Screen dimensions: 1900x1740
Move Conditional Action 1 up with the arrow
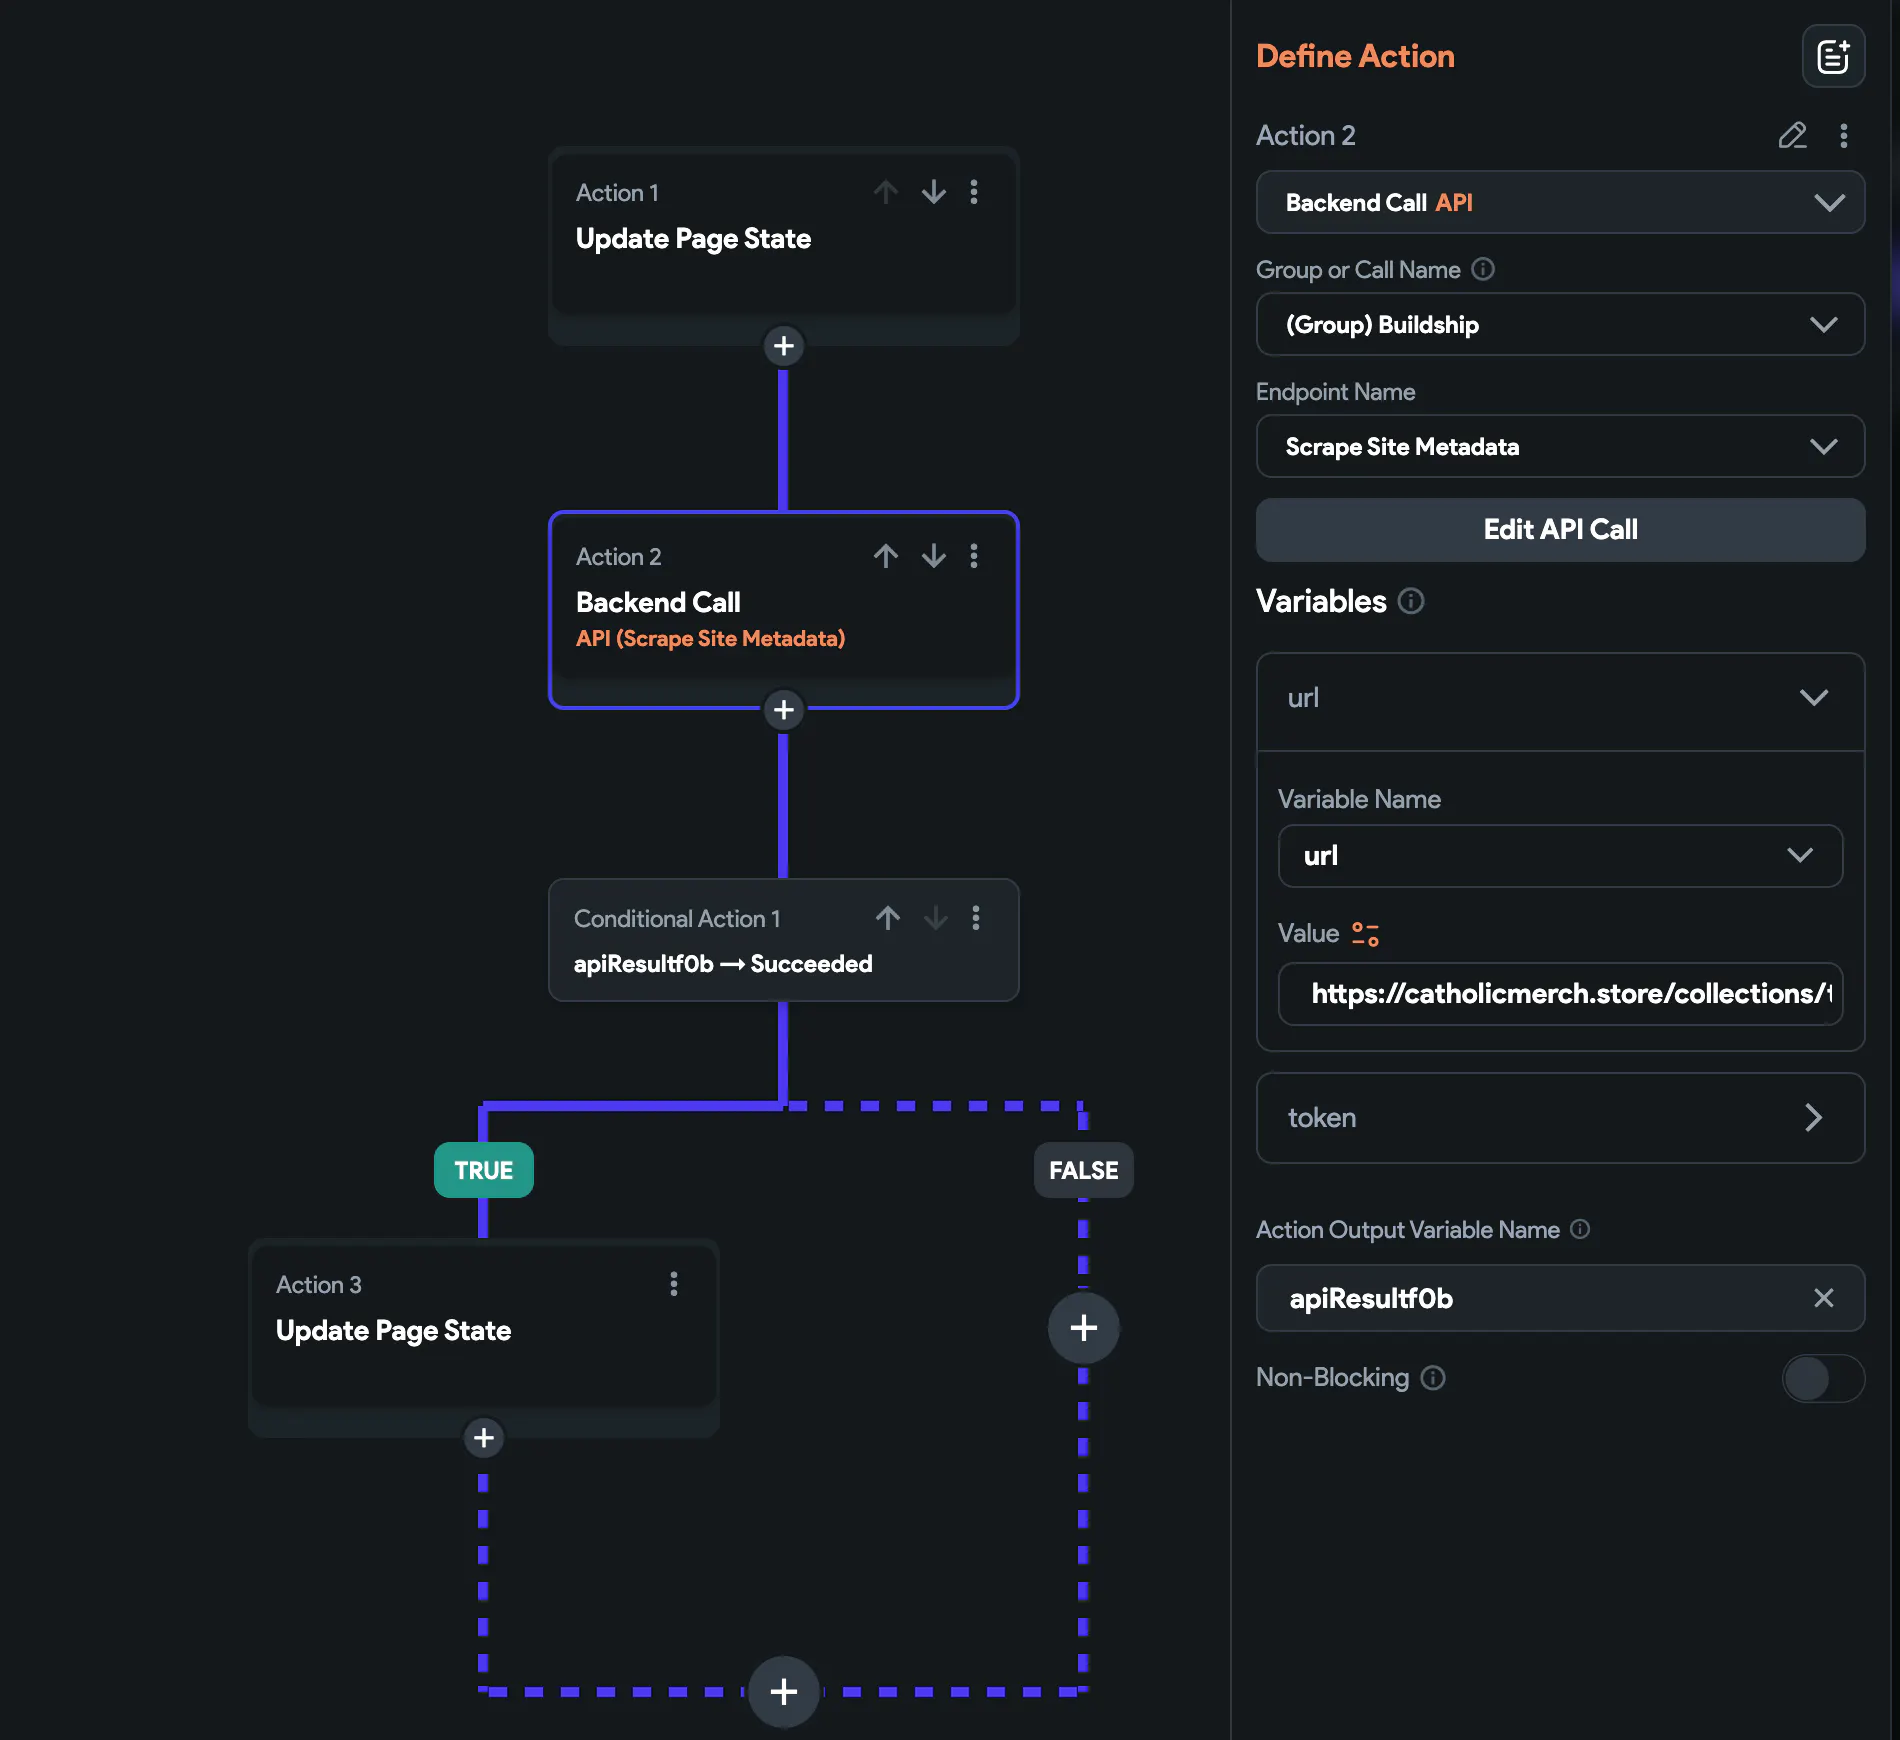point(888,917)
